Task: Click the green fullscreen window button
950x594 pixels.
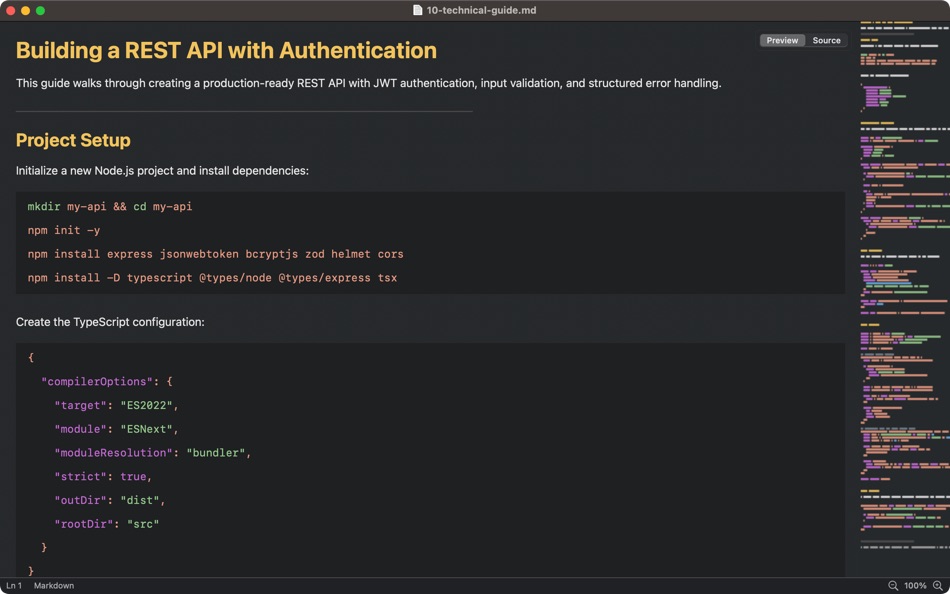Action: coord(41,10)
